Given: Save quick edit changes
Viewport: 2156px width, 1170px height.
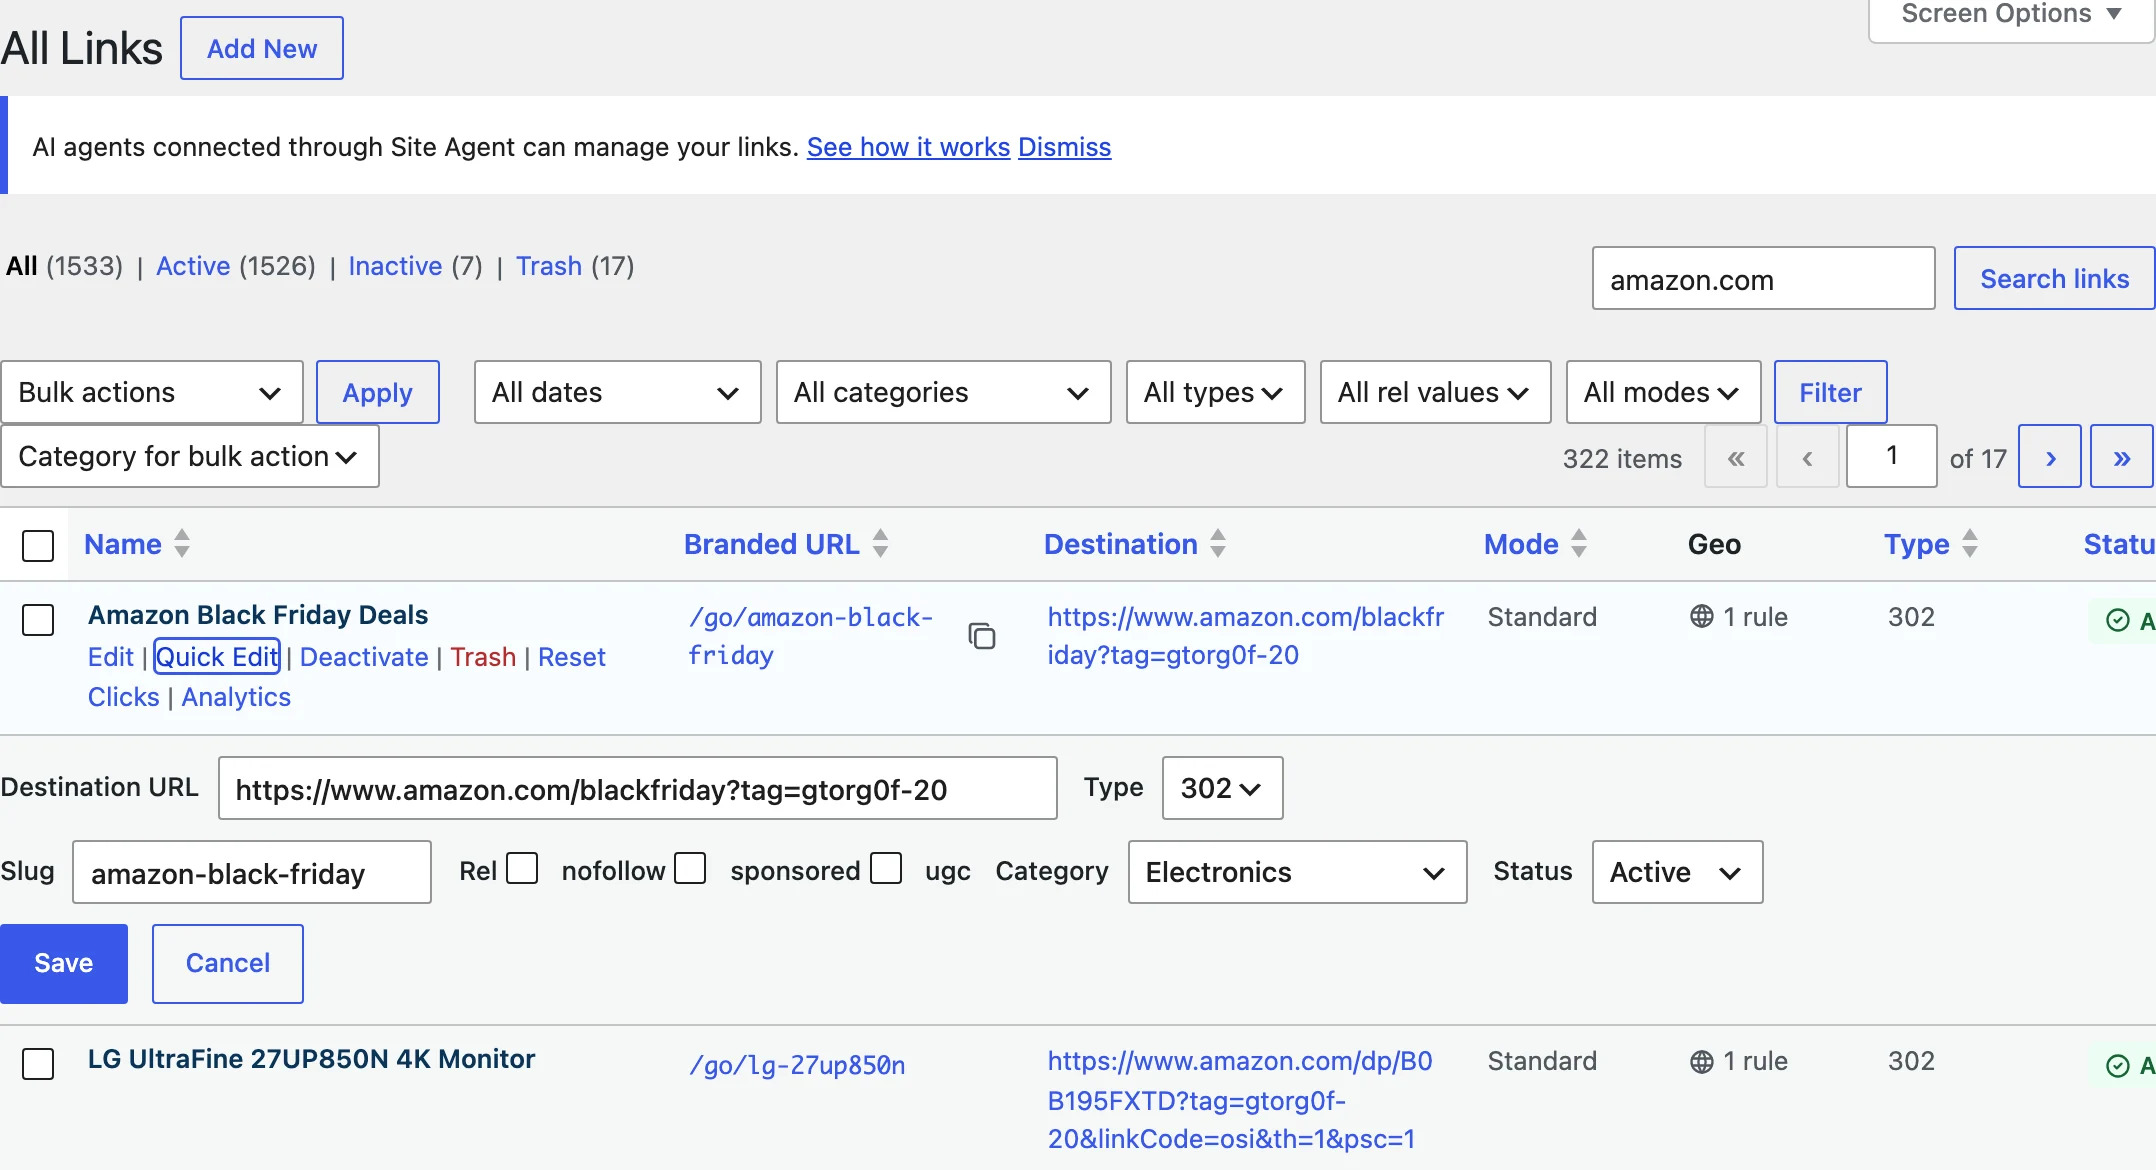Looking at the screenshot, I should tap(64, 963).
